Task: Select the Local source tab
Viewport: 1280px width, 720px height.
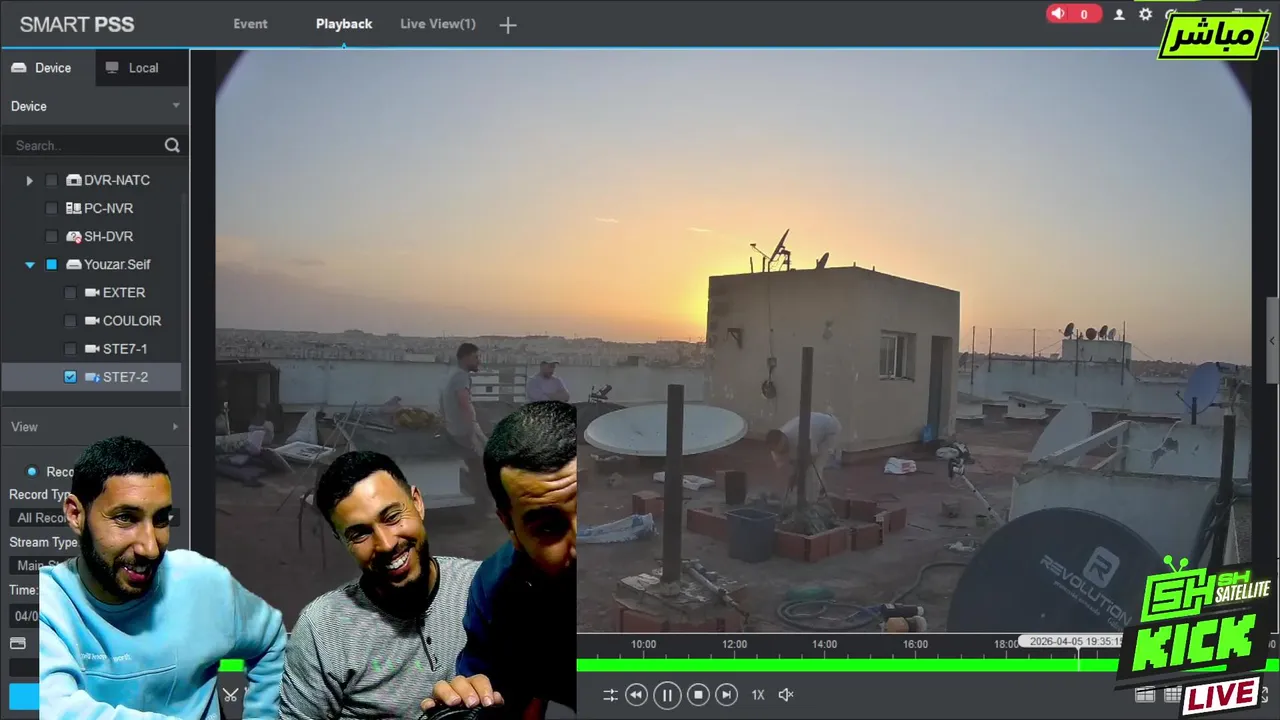Action: pyautogui.click(x=142, y=68)
